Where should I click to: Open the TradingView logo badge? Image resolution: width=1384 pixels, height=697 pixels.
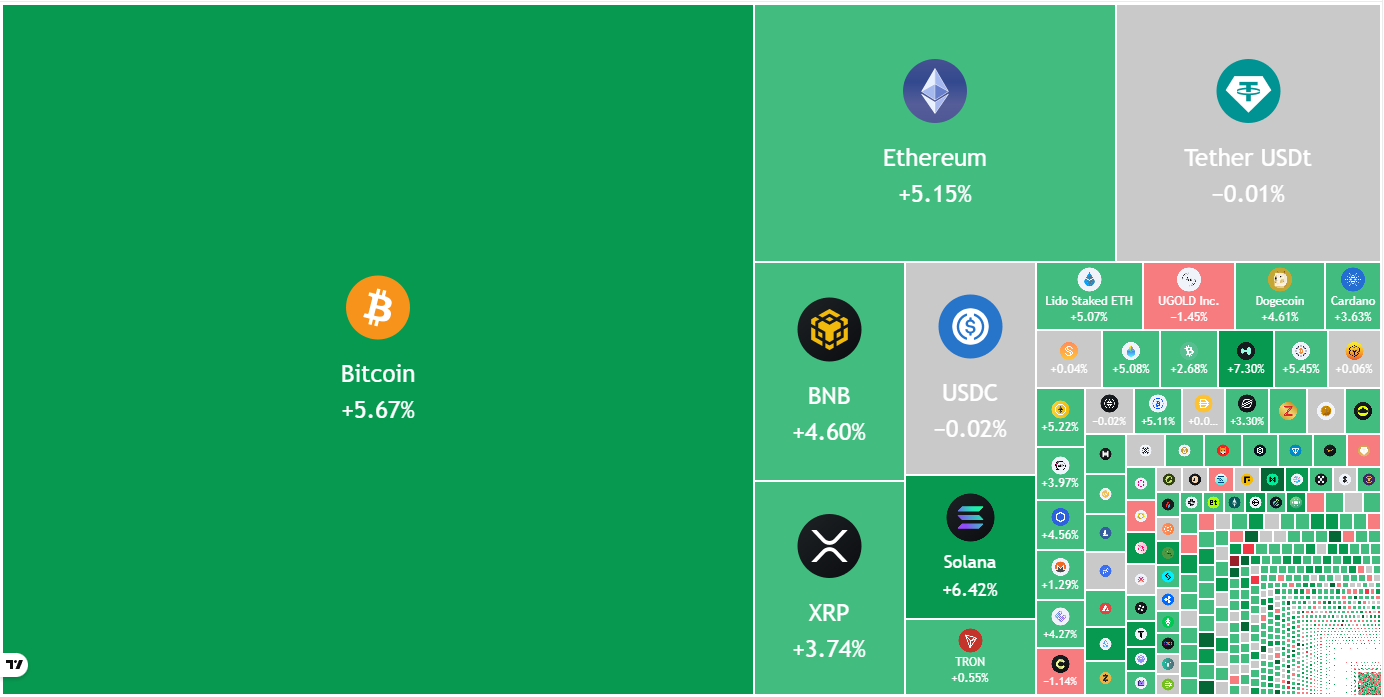click(x=15, y=664)
